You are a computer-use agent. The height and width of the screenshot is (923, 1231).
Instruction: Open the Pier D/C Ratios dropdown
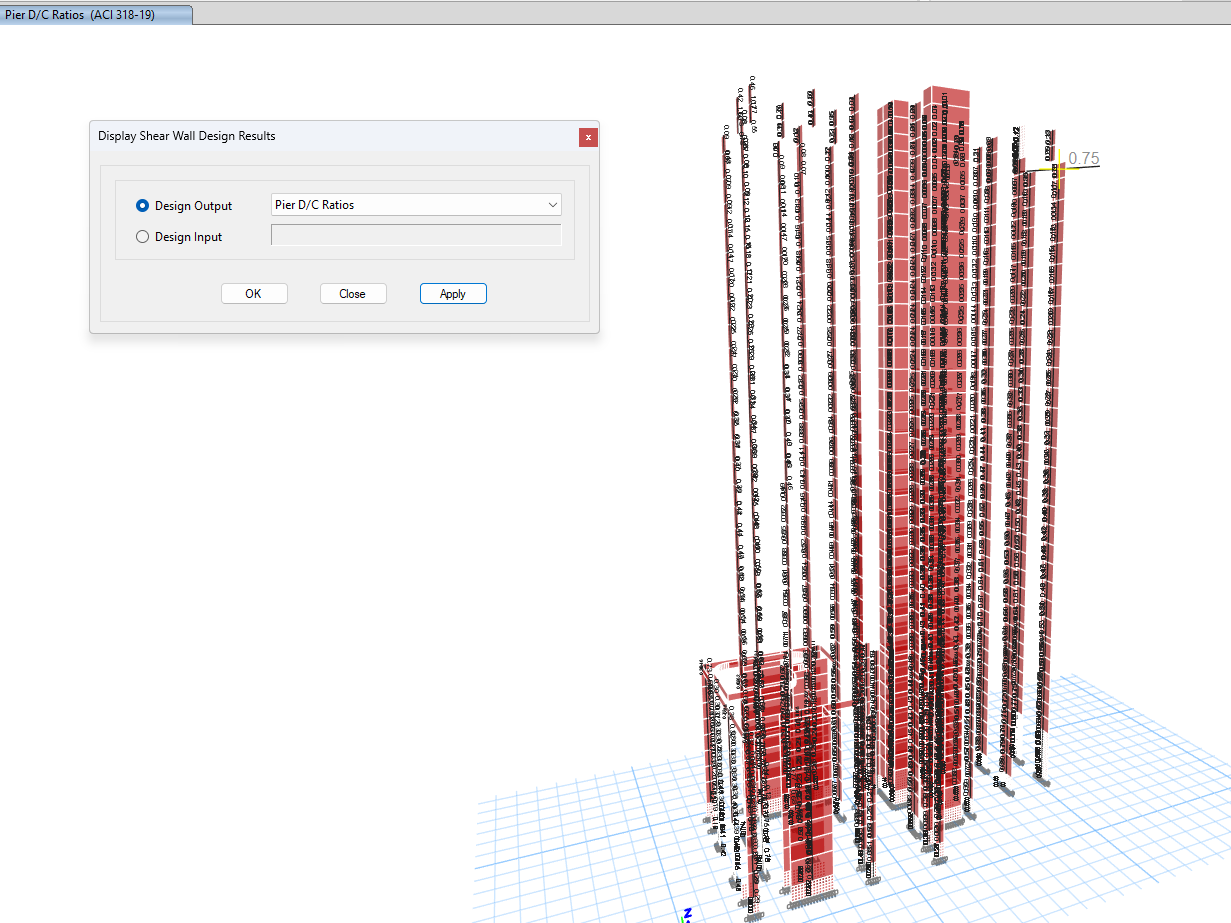(x=416, y=205)
